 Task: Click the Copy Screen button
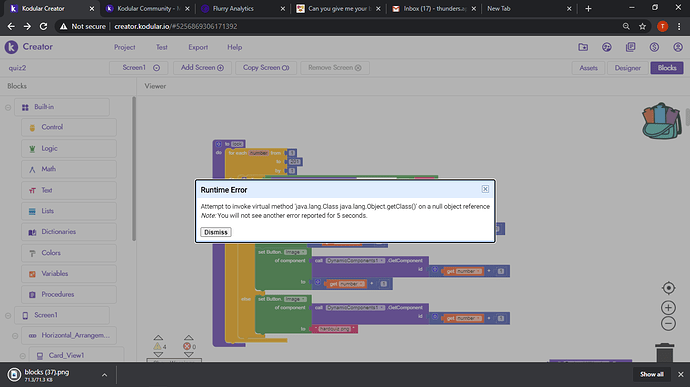tap(266, 68)
